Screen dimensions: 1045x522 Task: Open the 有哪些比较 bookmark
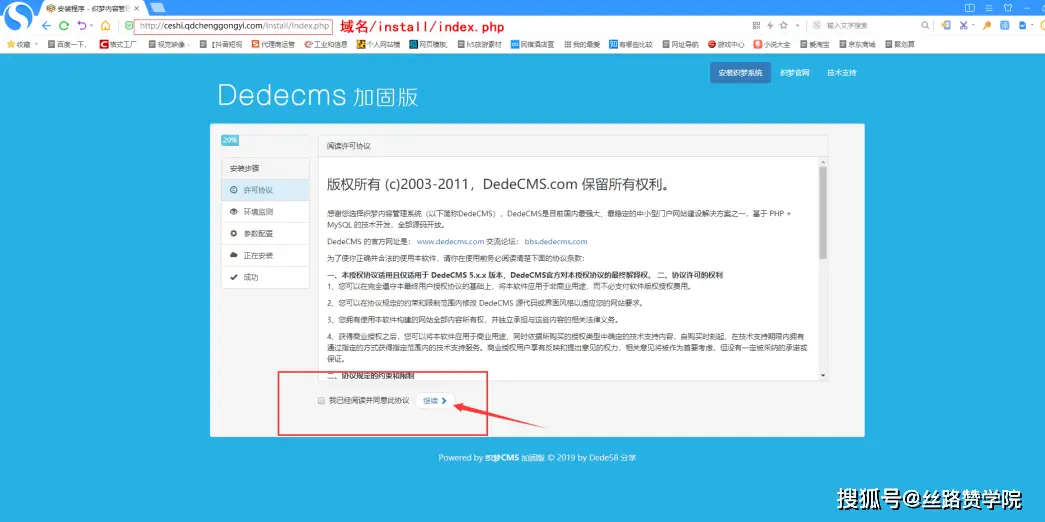pos(630,45)
